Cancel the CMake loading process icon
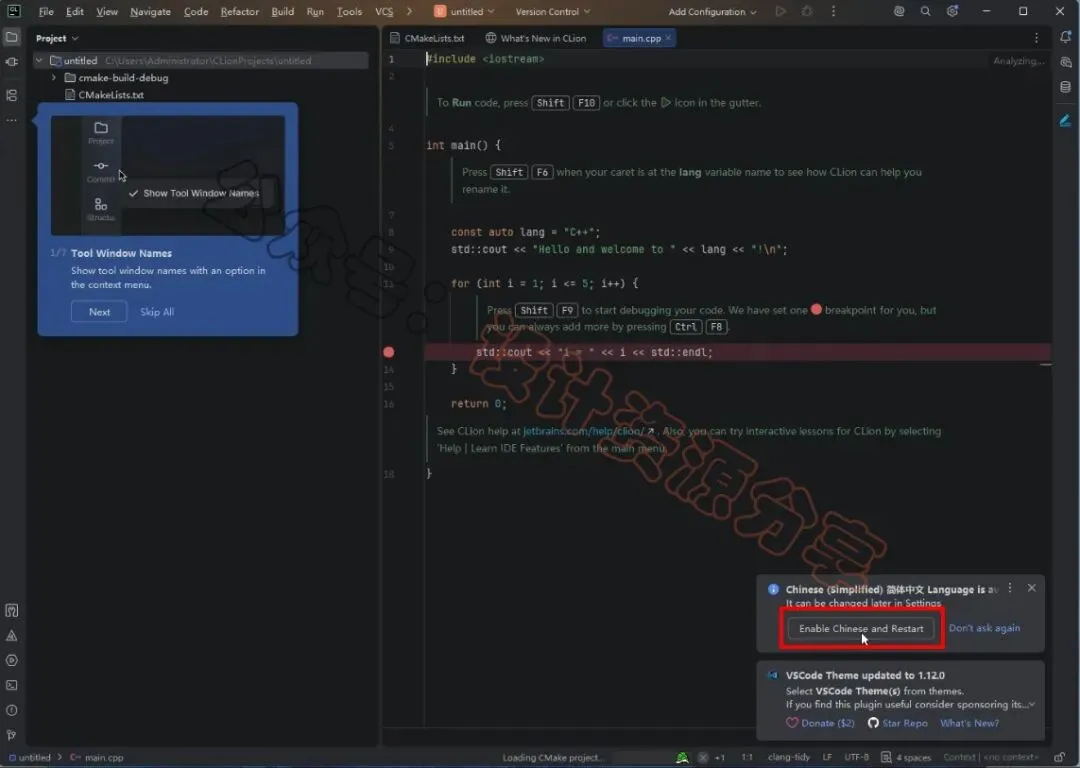The height and width of the screenshot is (768, 1080). [x=703, y=757]
